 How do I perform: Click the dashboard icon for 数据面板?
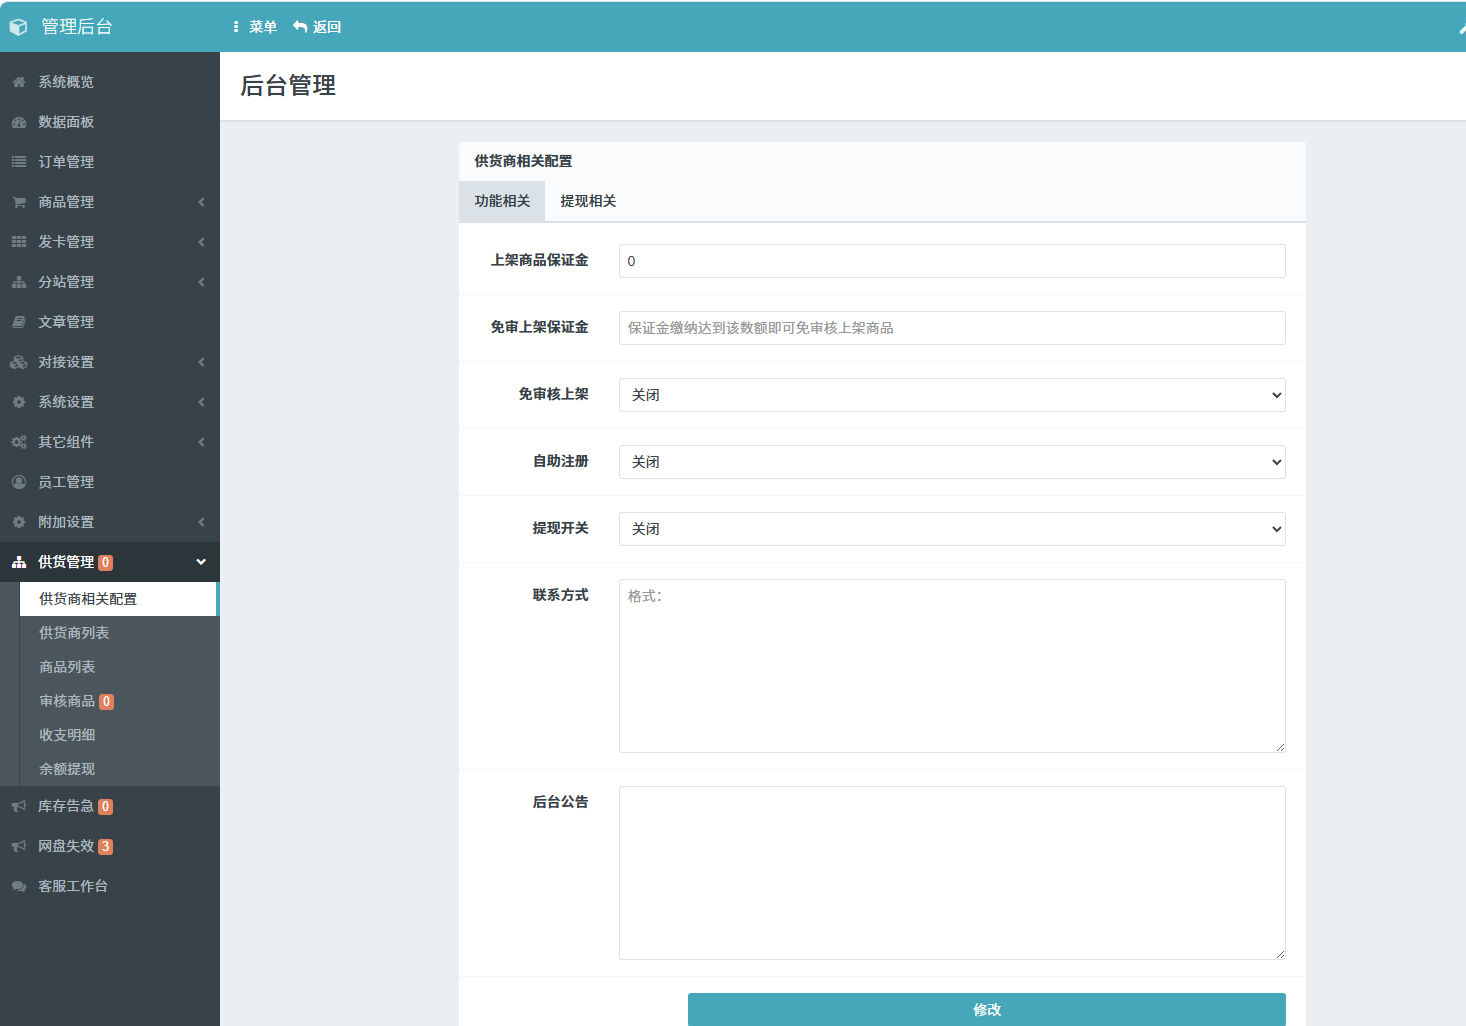19,122
